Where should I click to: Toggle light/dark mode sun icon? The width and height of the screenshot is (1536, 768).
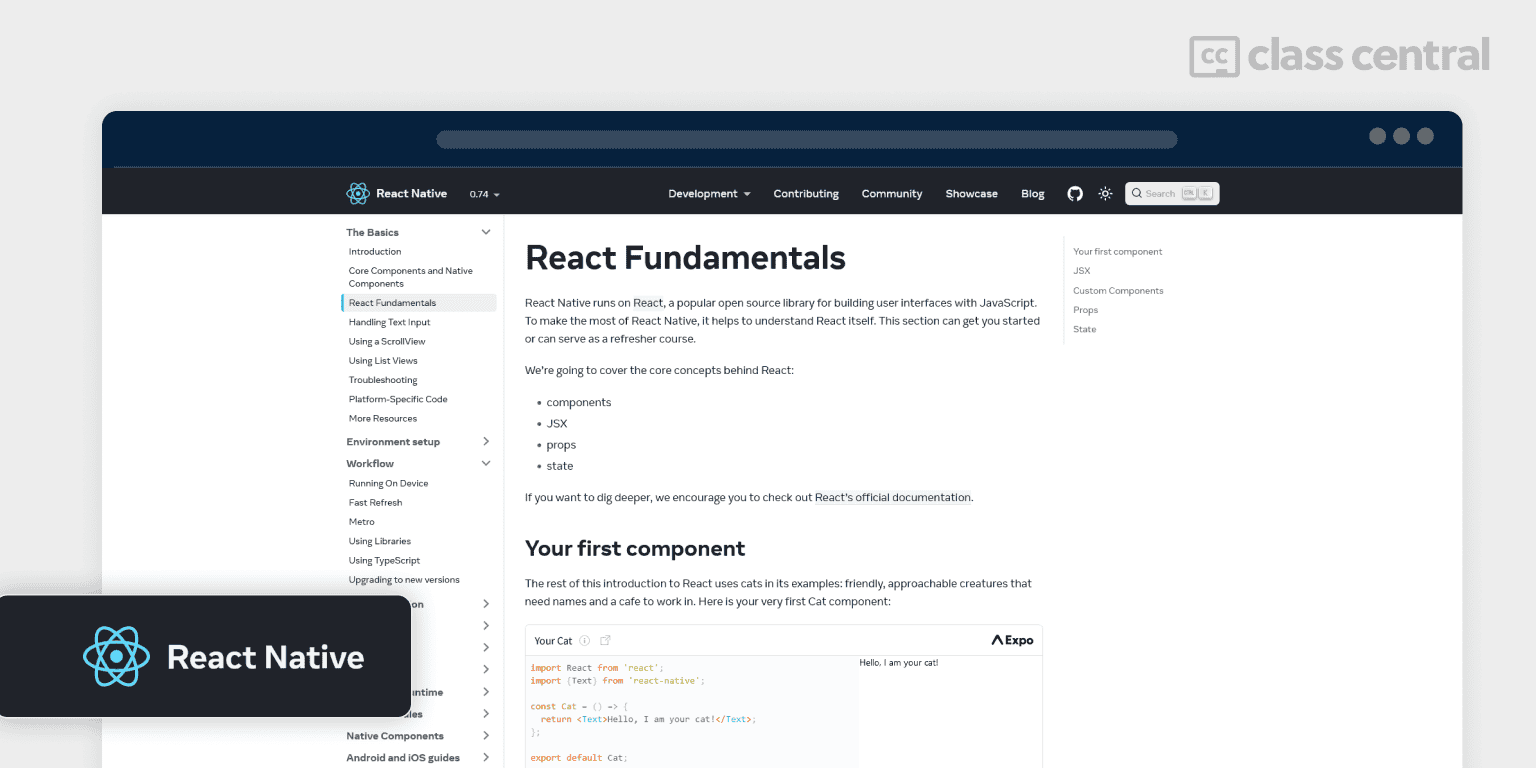tap(1105, 193)
